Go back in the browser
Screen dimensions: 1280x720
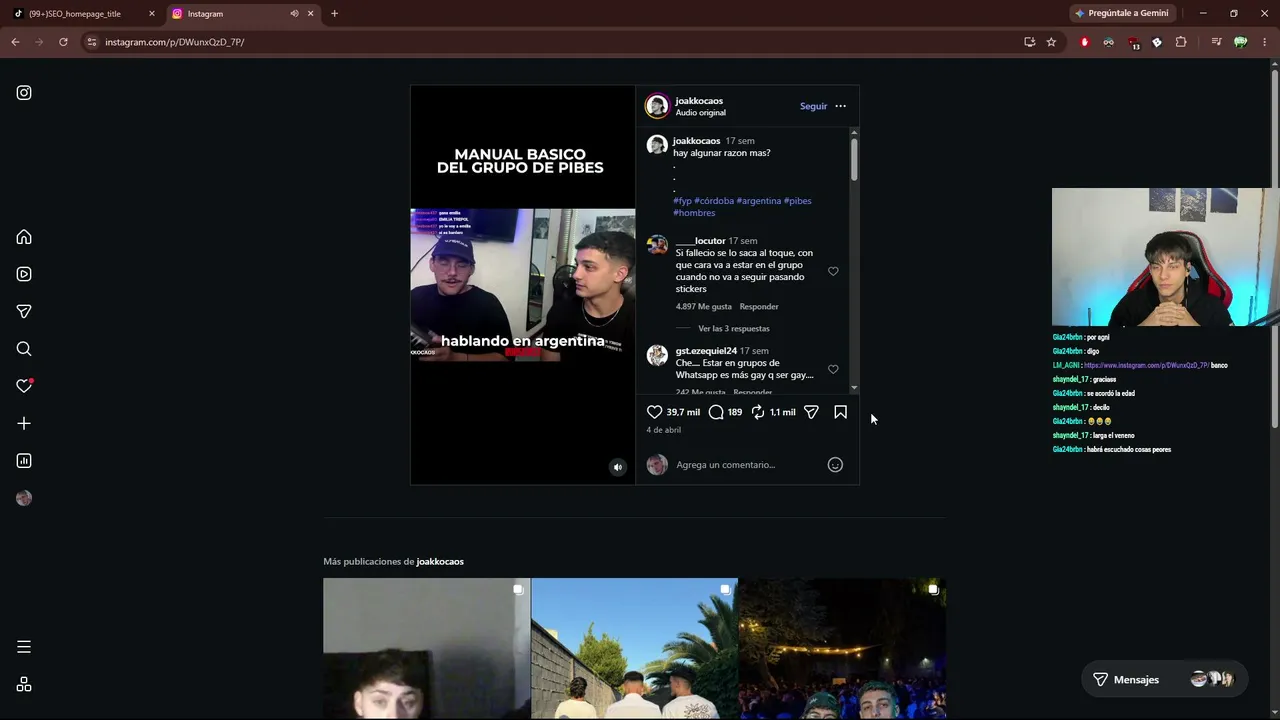click(x=15, y=42)
